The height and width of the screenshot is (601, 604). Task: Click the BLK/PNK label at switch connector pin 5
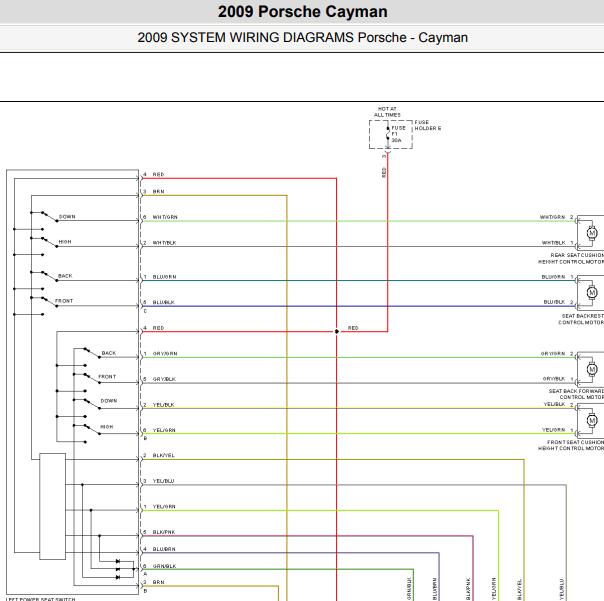[x=164, y=532]
